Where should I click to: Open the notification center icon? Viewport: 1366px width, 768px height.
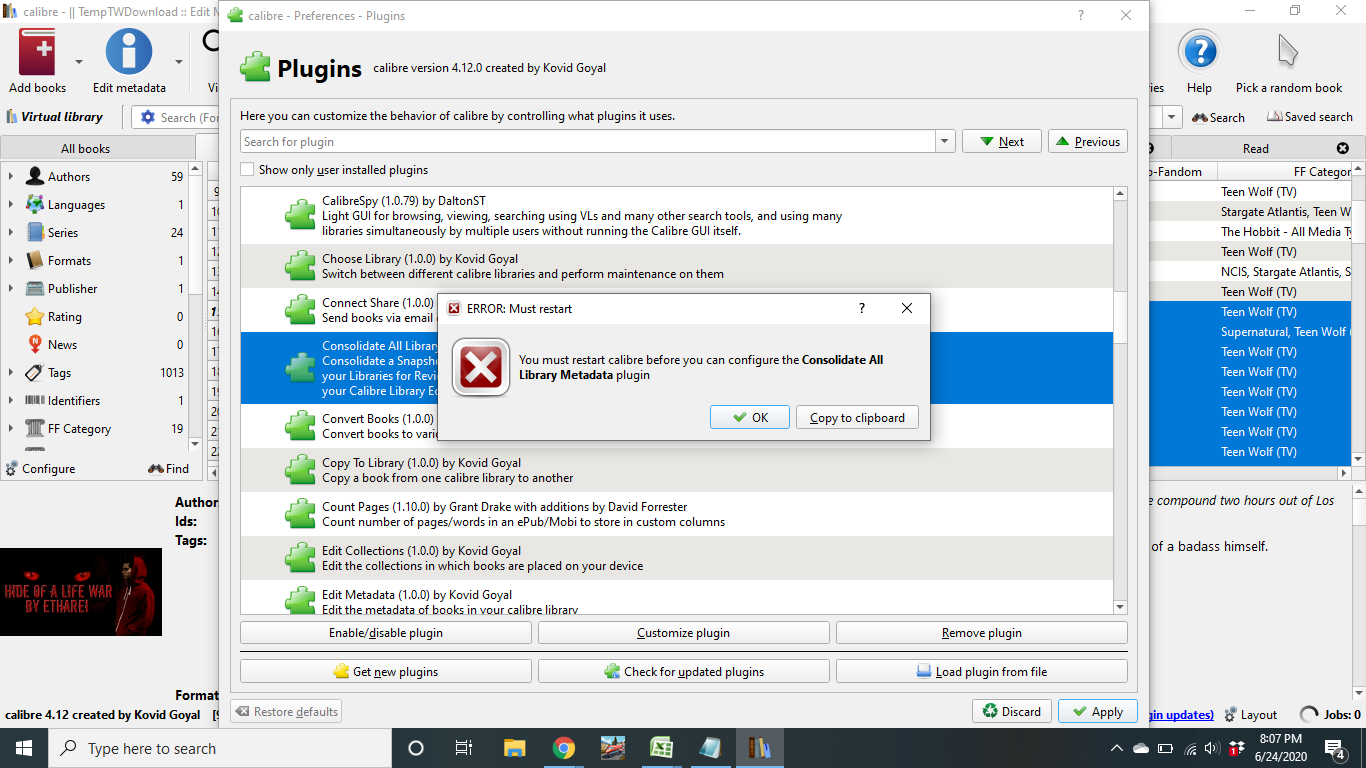pyautogui.click(x=1335, y=748)
